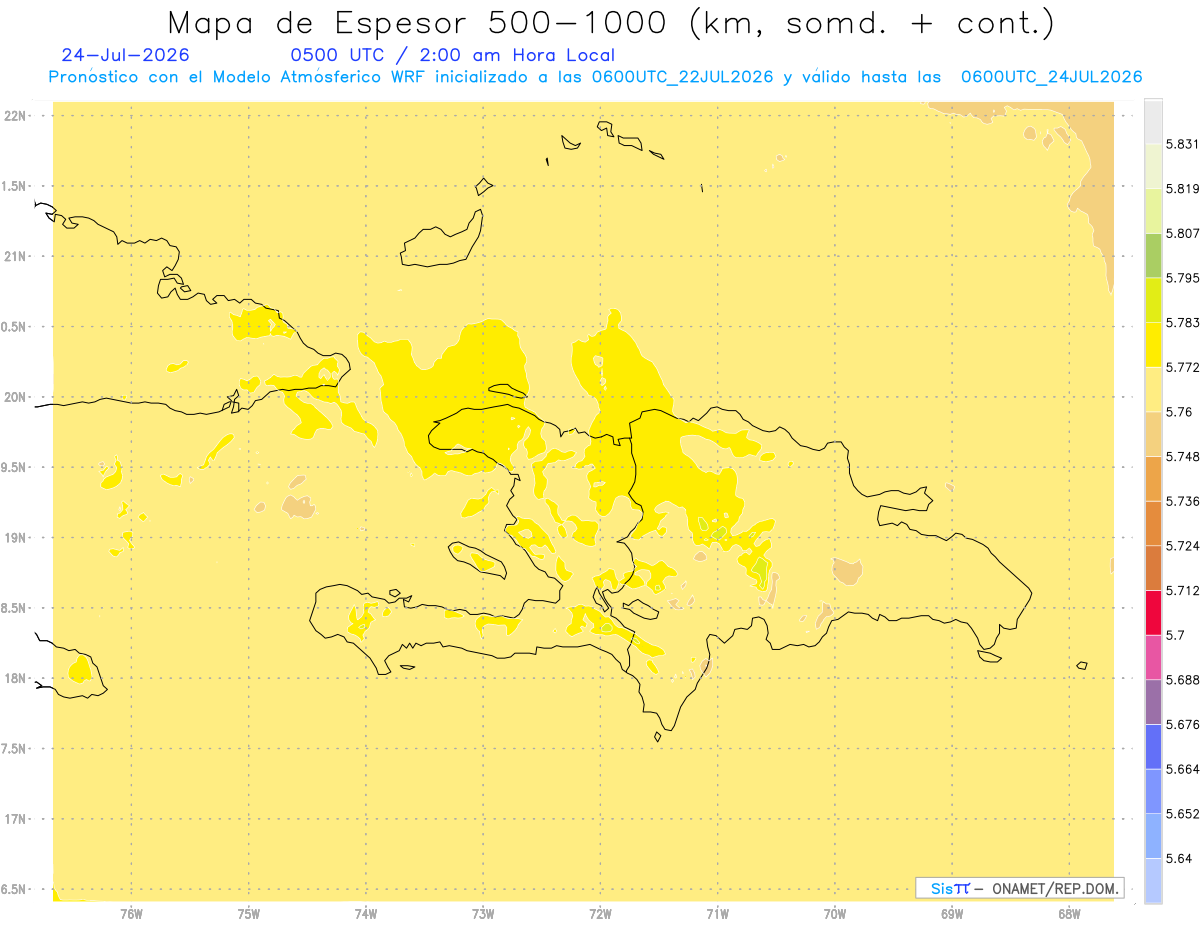This screenshot has height=927, width=1200.
Task: Click the 73W longitude axis label
Action: pyautogui.click(x=483, y=915)
